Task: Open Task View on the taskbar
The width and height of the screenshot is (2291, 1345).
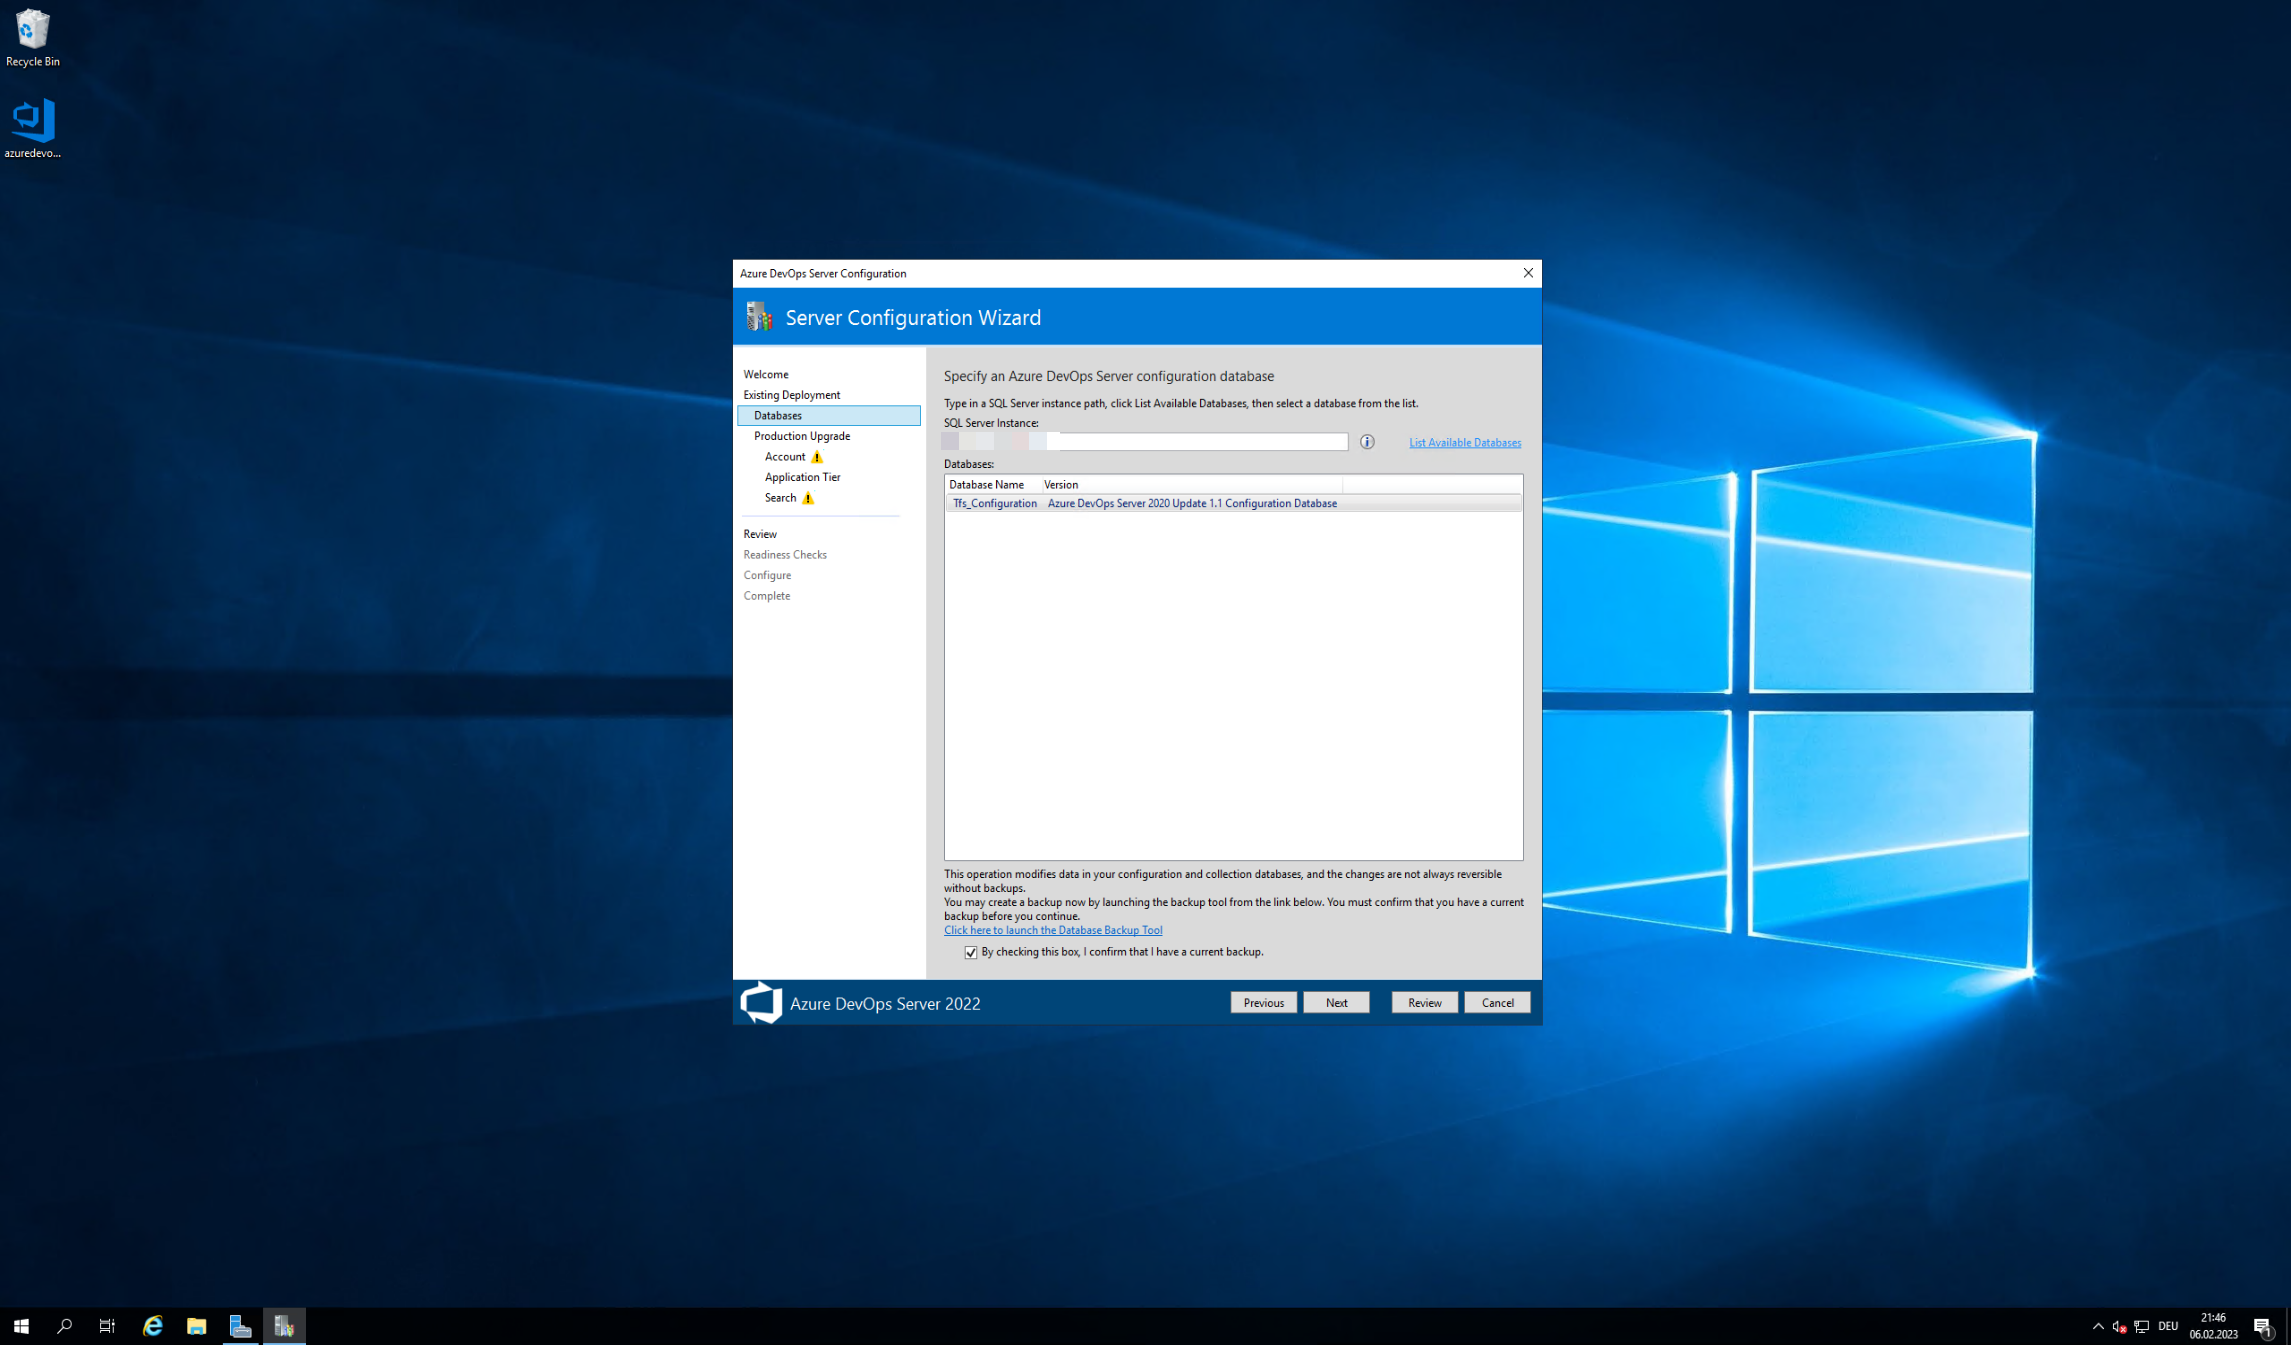Action: [108, 1326]
